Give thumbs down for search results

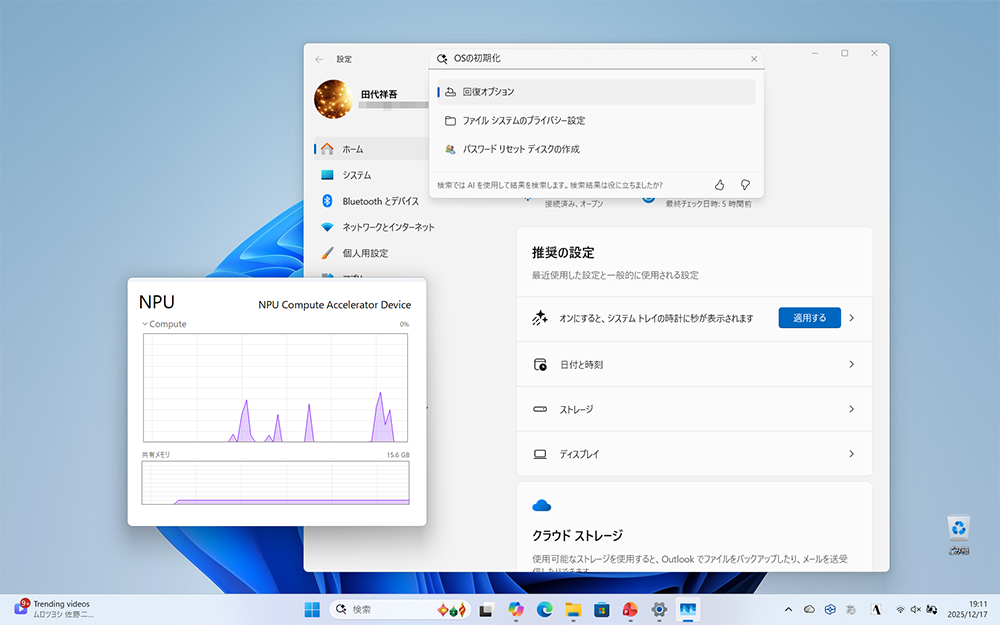coord(745,185)
